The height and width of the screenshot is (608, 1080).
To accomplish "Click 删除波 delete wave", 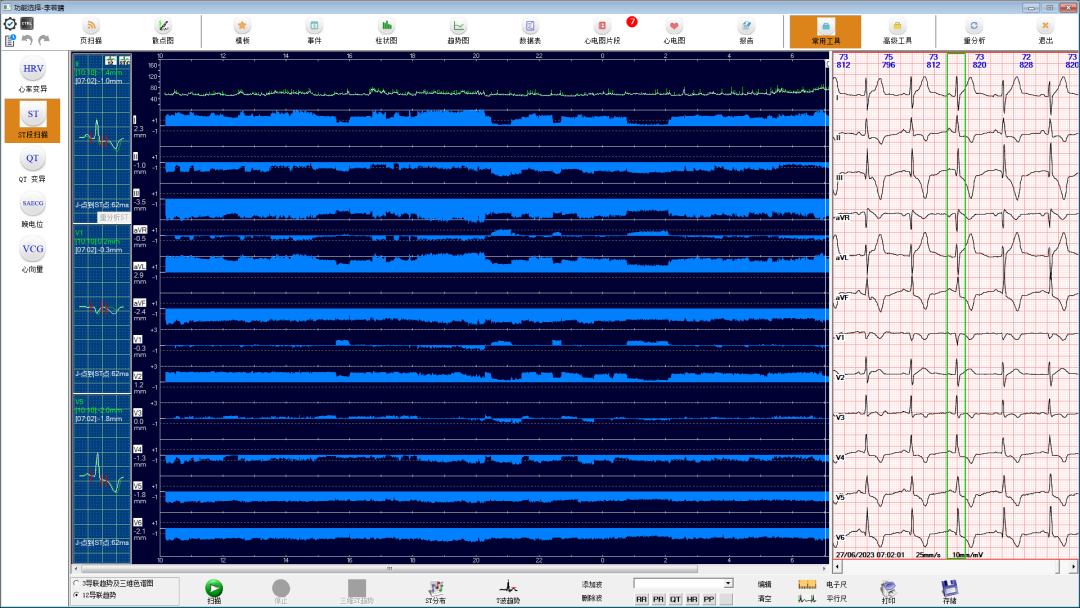I will tap(592, 598).
